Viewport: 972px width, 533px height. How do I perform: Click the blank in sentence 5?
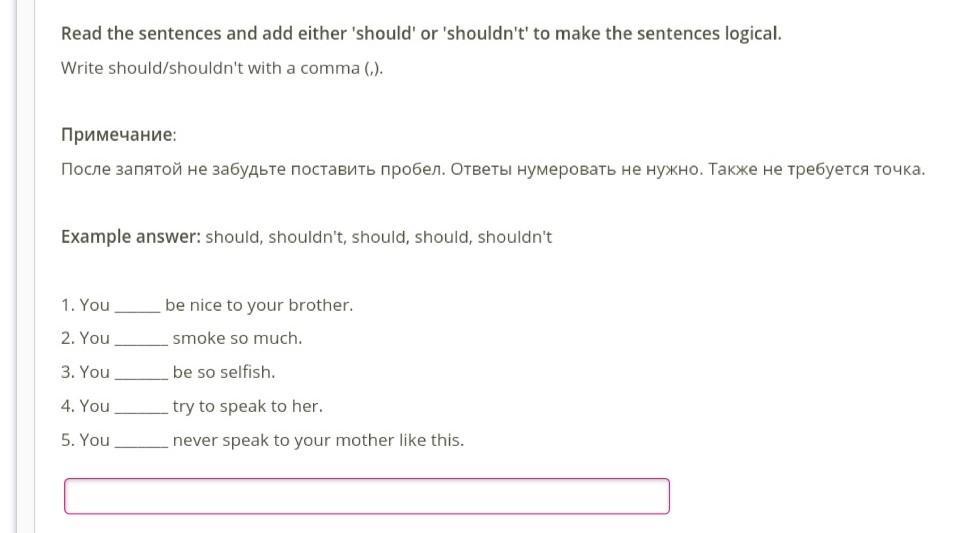point(141,441)
